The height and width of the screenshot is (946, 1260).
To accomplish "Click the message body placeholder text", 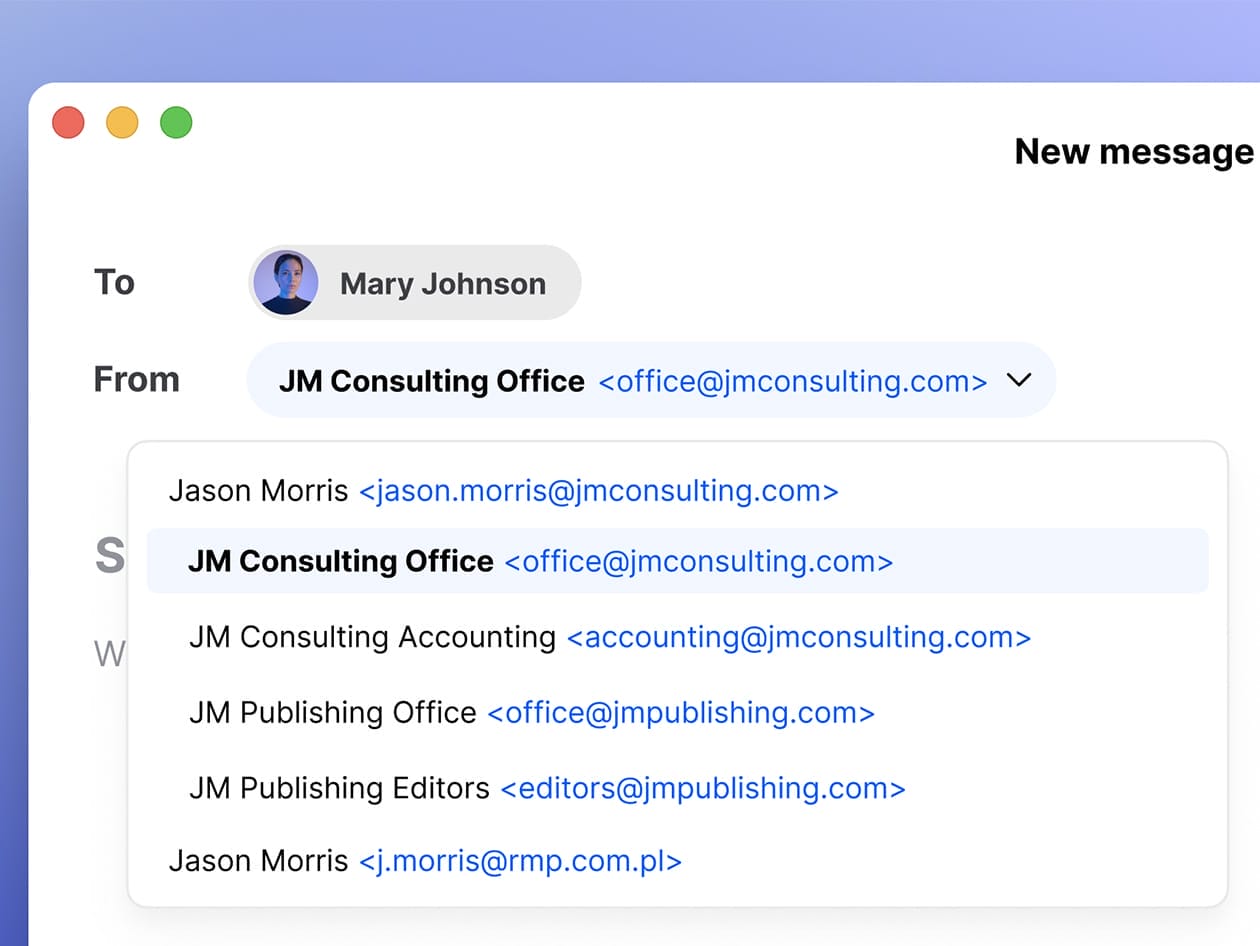I will [x=108, y=654].
